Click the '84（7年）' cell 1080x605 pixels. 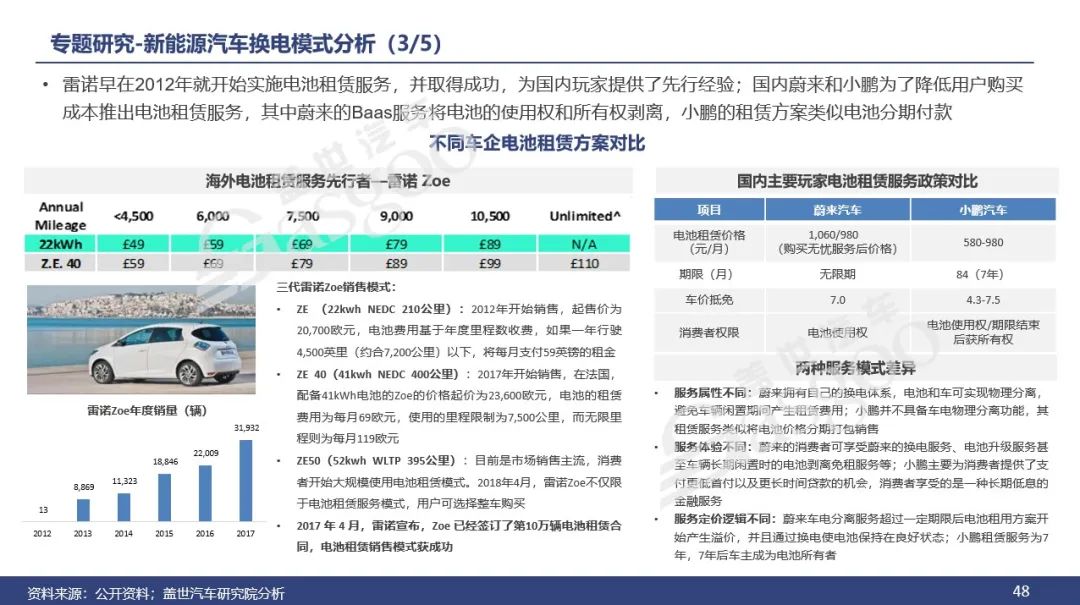tap(983, 274)
